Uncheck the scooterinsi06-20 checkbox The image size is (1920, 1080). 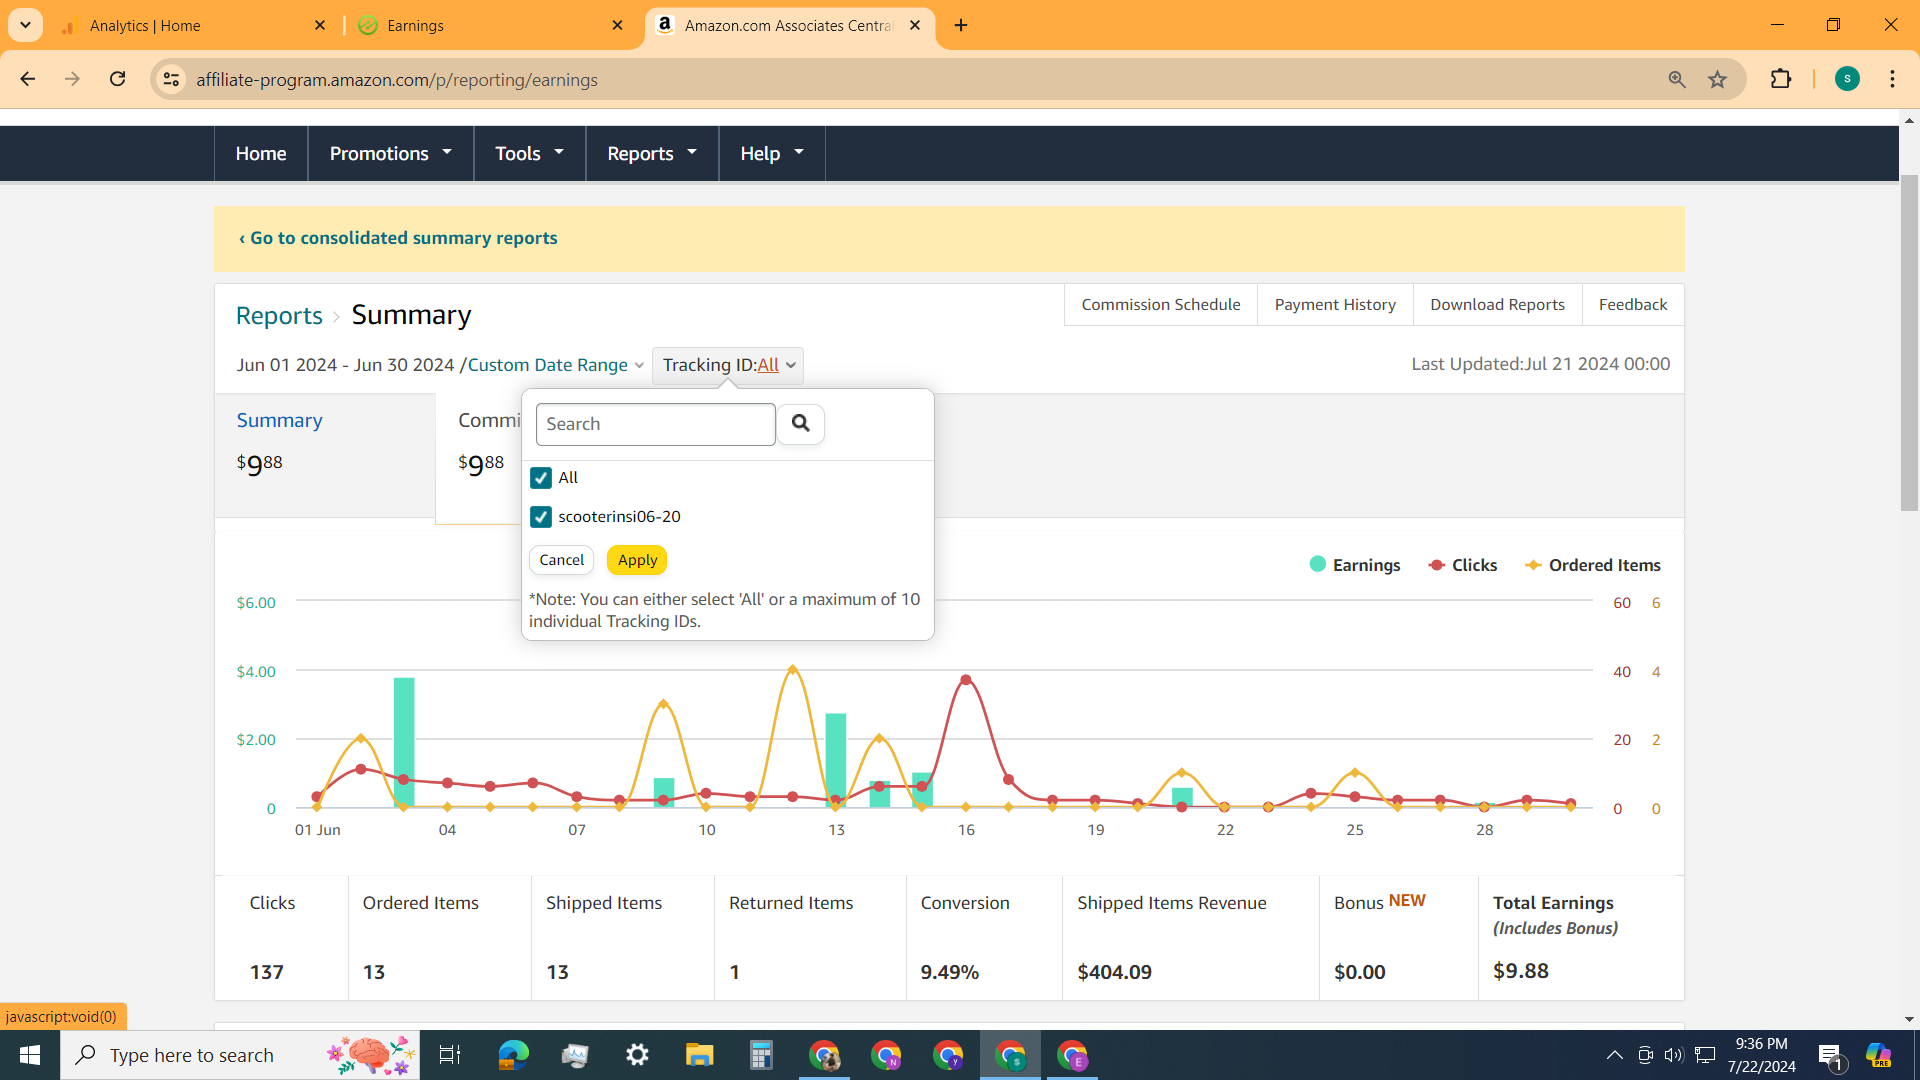[x=541, y=517]
